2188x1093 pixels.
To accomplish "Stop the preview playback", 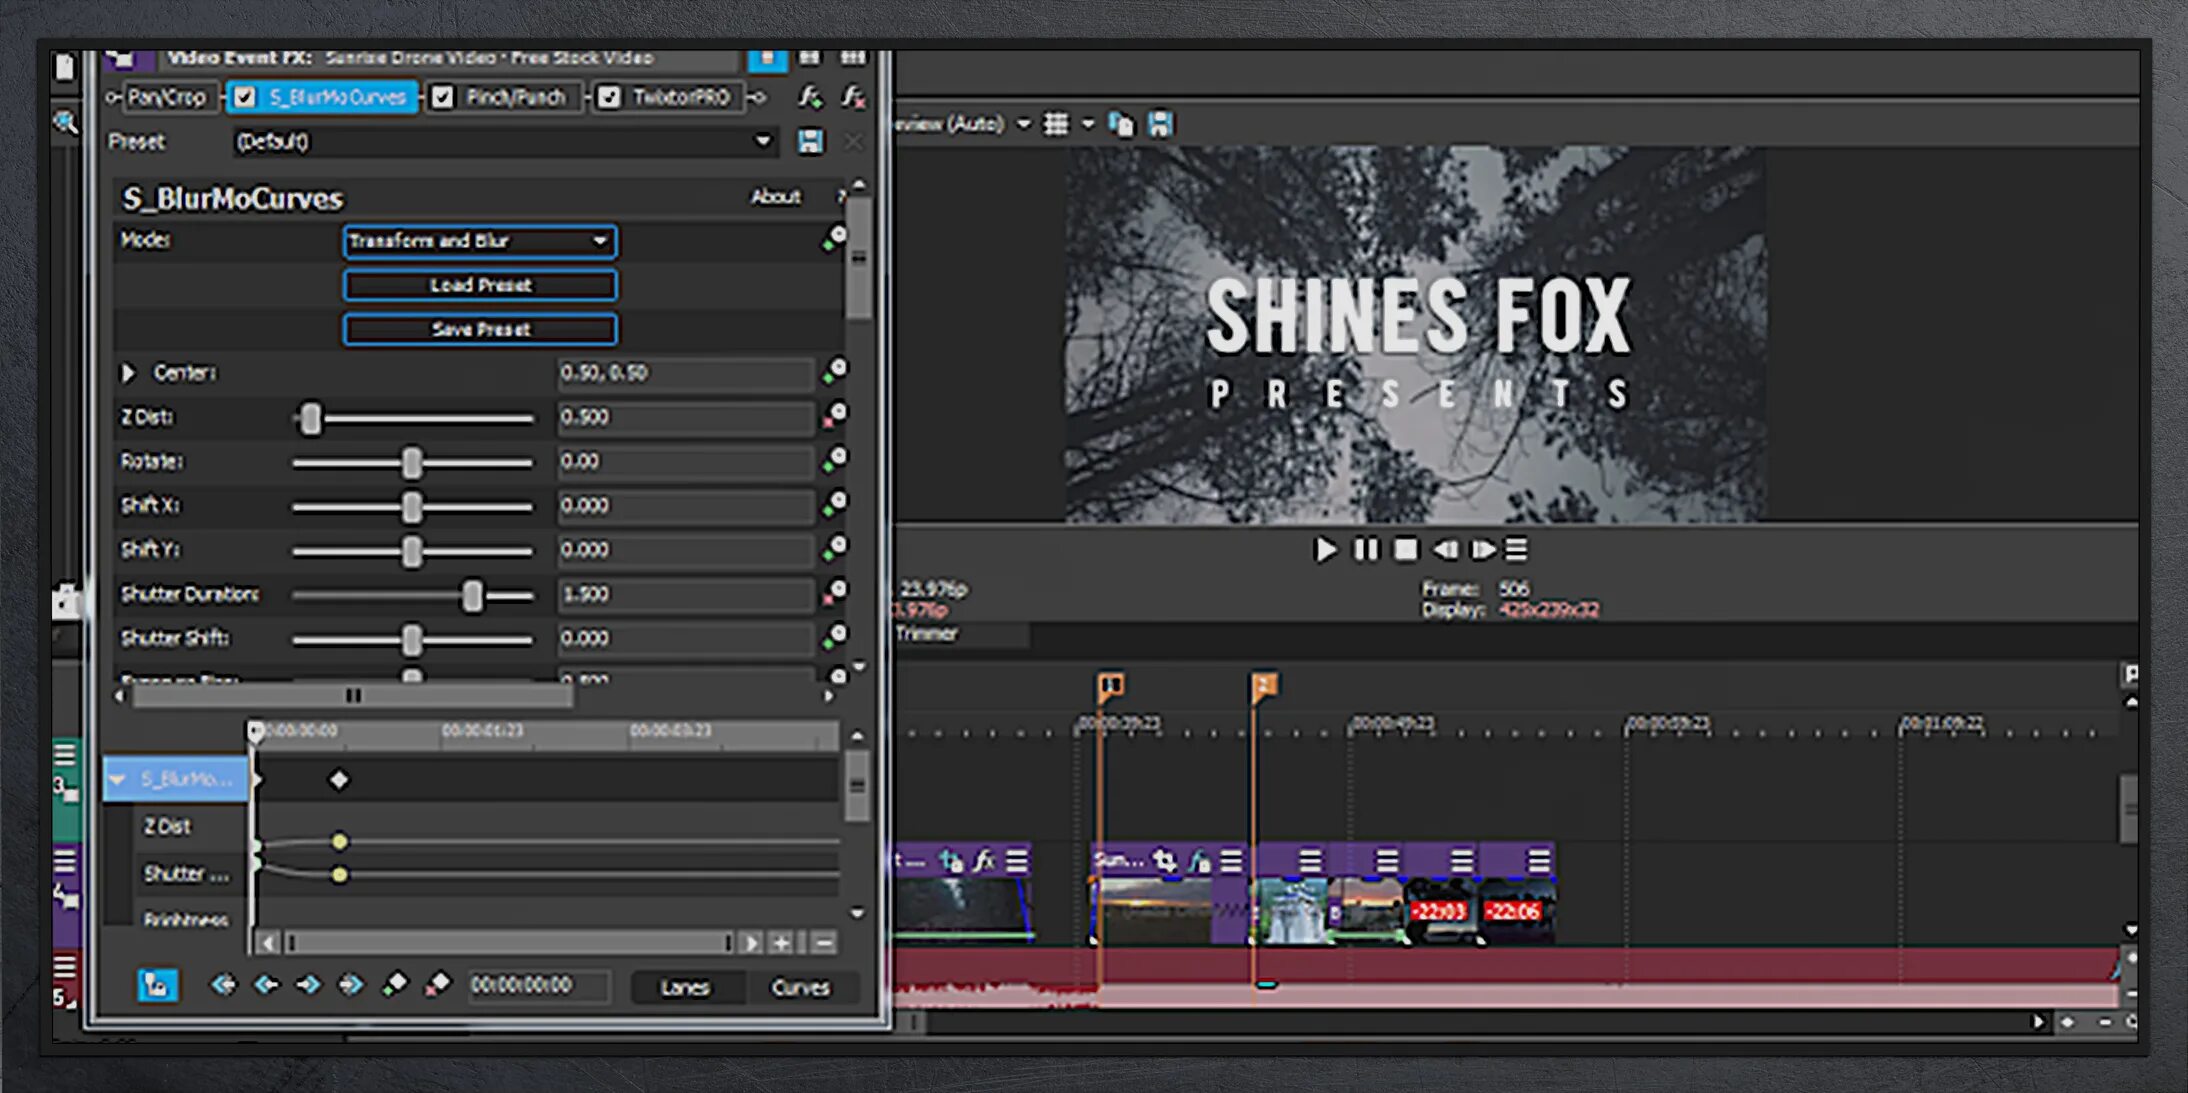I will pyautogui.click(x=1405, y=550).
